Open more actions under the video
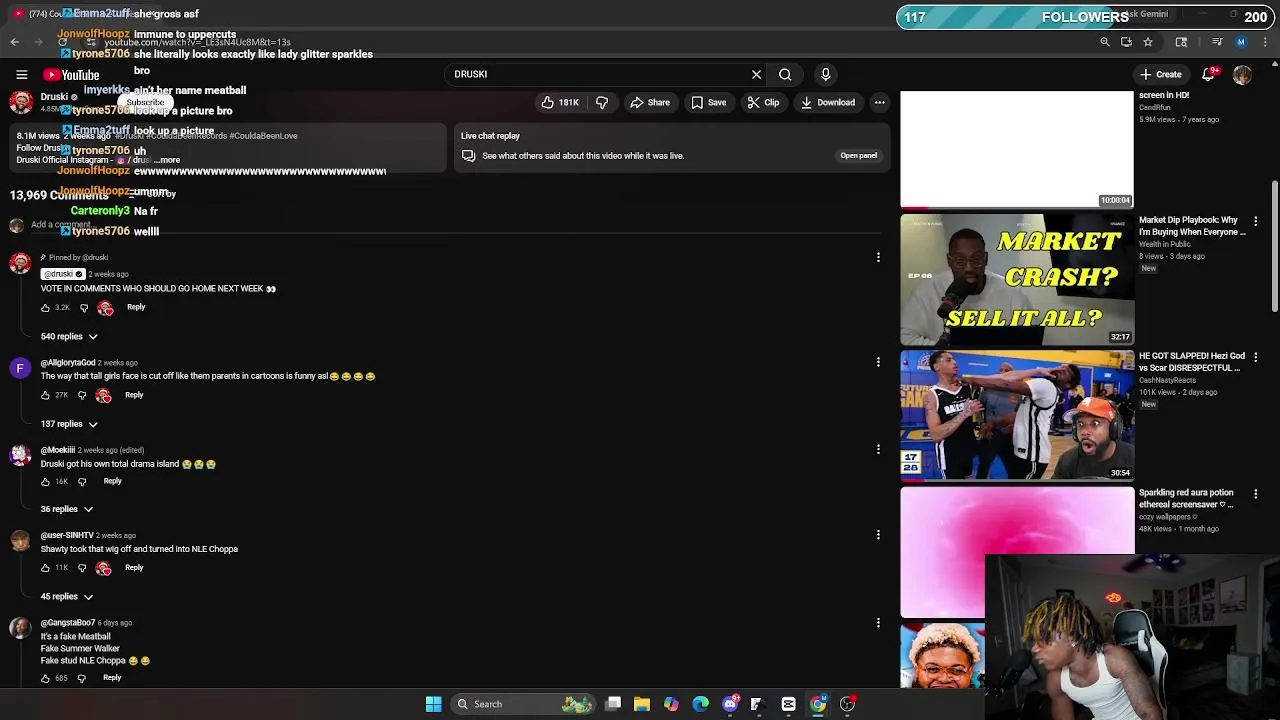This screenshot has width=1280, height=720. [x=879, y=102]
